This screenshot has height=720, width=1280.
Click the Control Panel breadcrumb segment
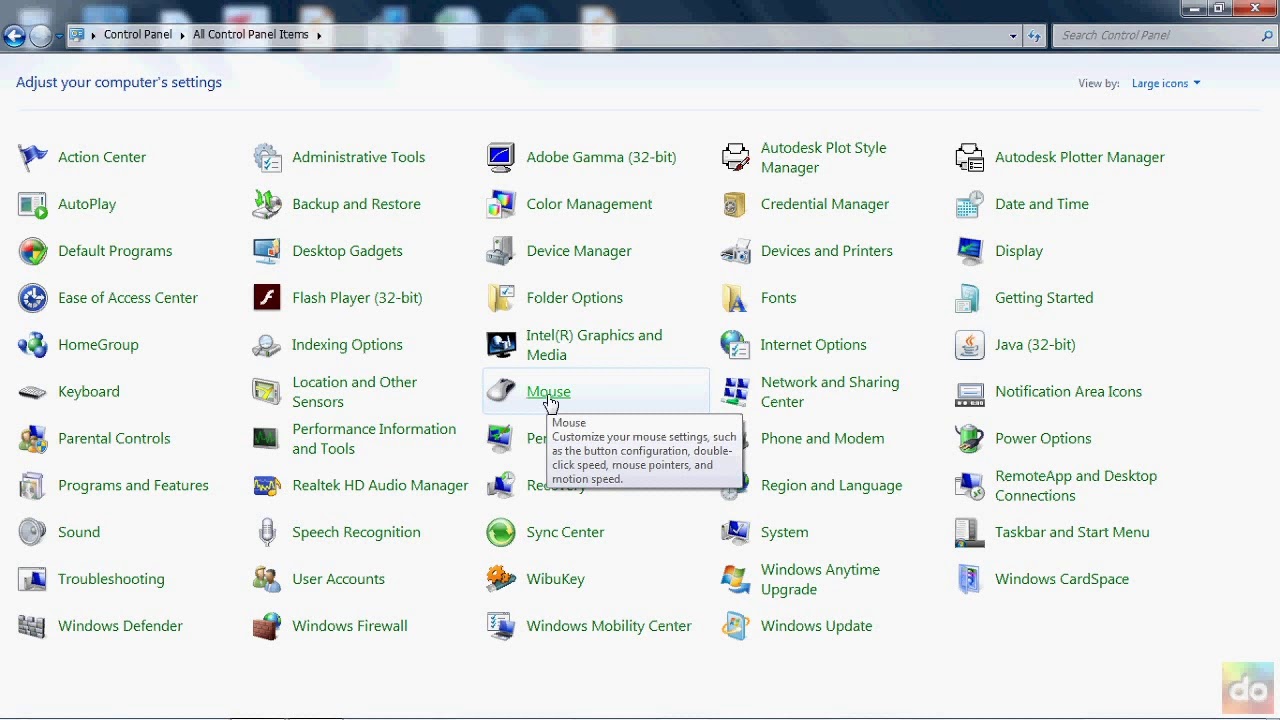[138, 35]
